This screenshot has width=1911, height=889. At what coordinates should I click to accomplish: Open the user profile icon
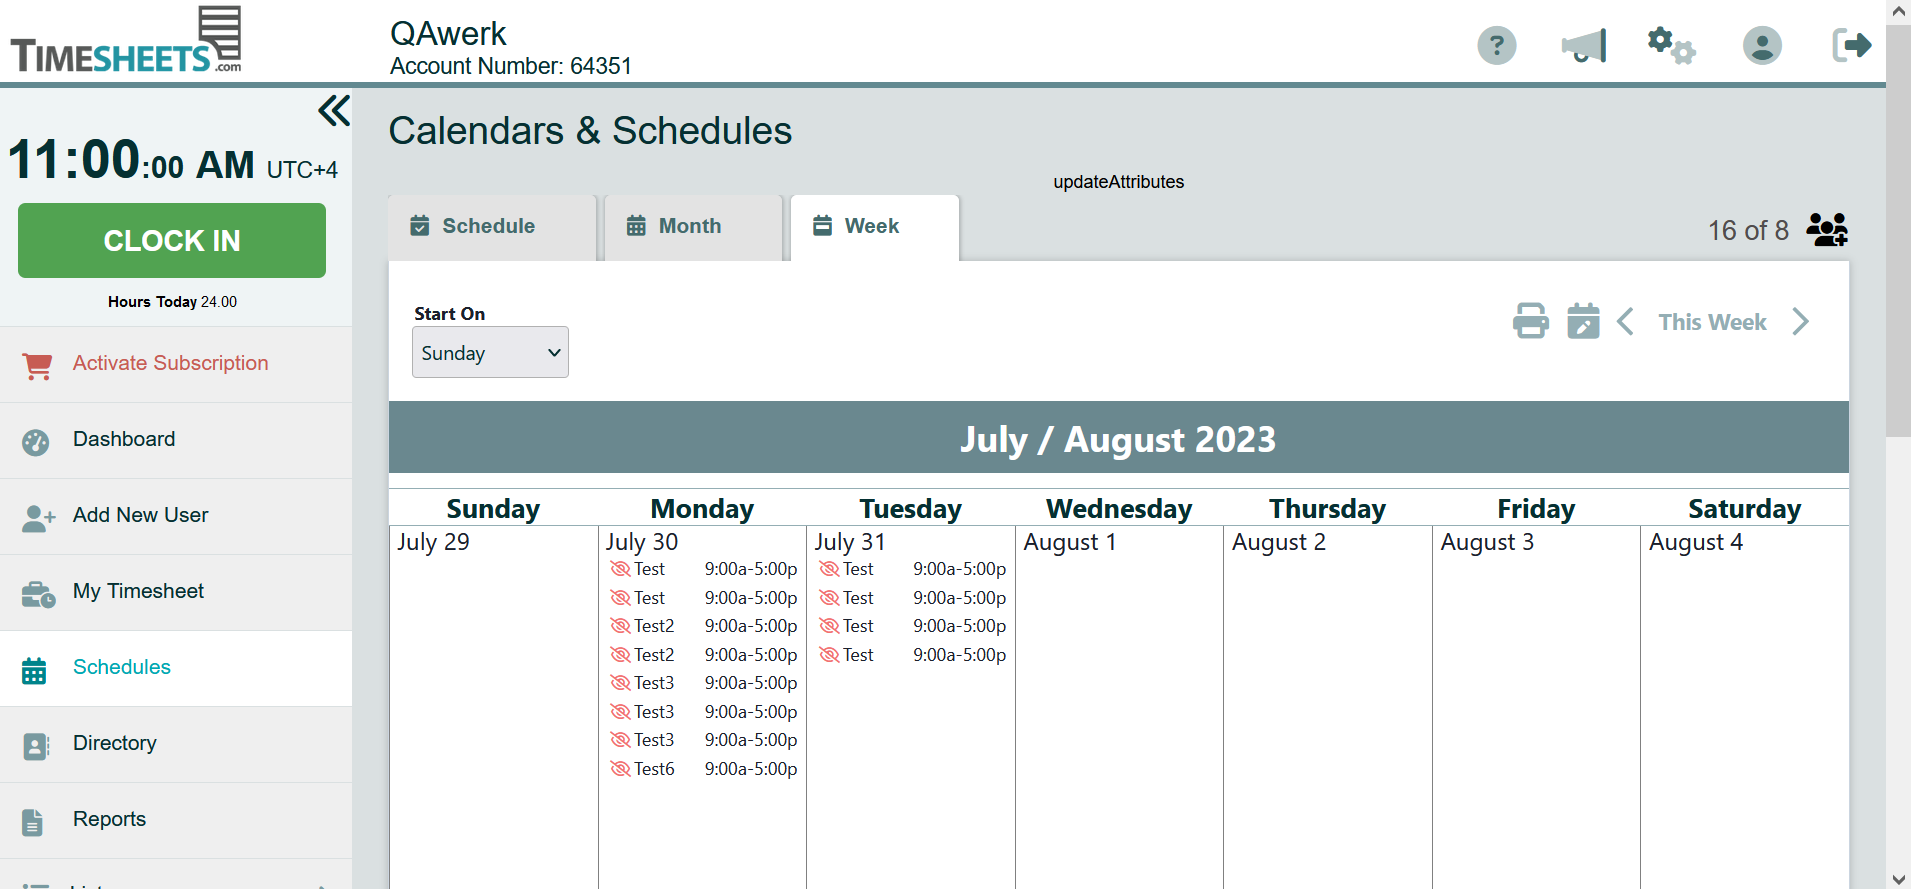1762,45
